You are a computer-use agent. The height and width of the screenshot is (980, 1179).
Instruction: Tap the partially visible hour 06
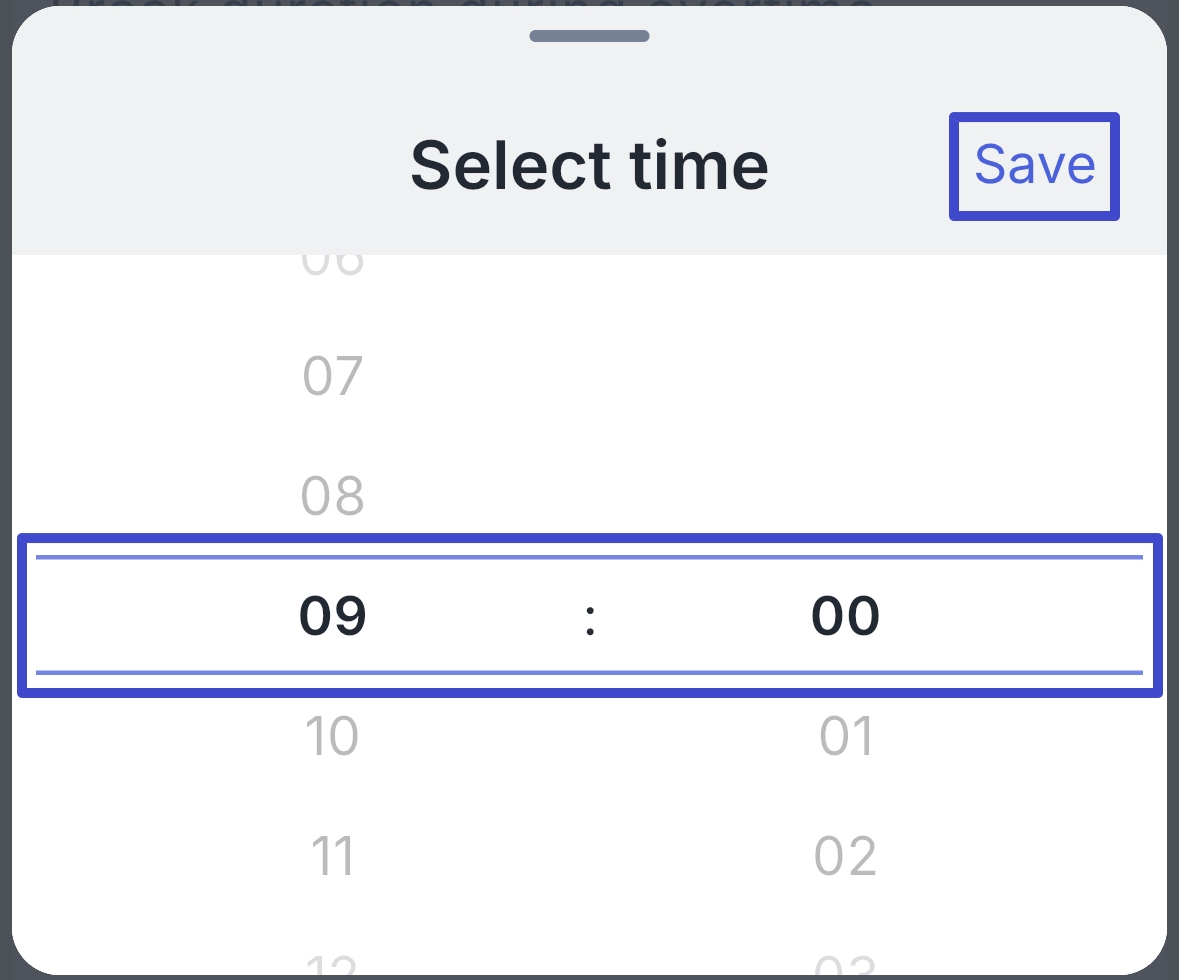coord(332,265)
